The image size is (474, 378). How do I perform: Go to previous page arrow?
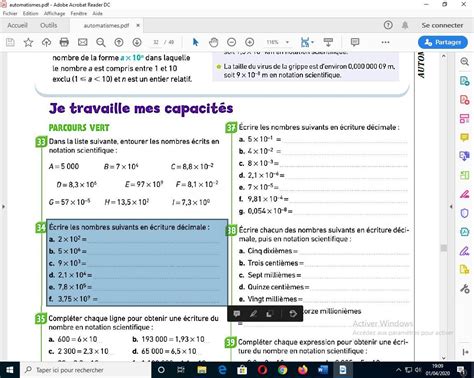(119, 42)
